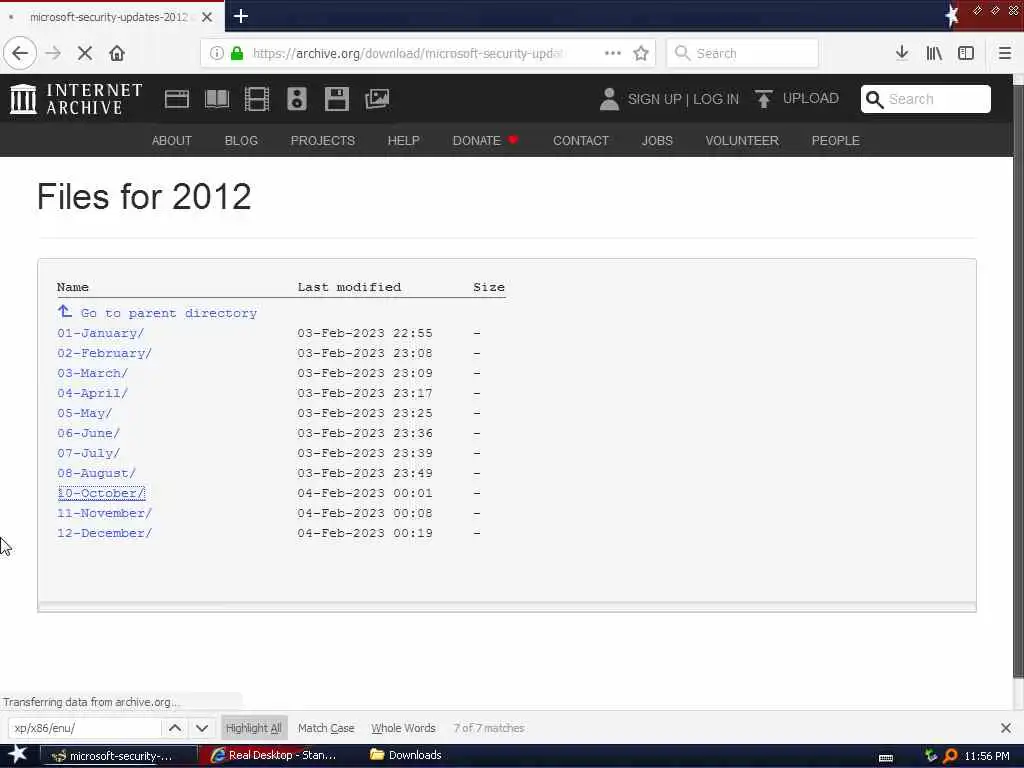Open the Software floppy disk icon

(337, 99)
